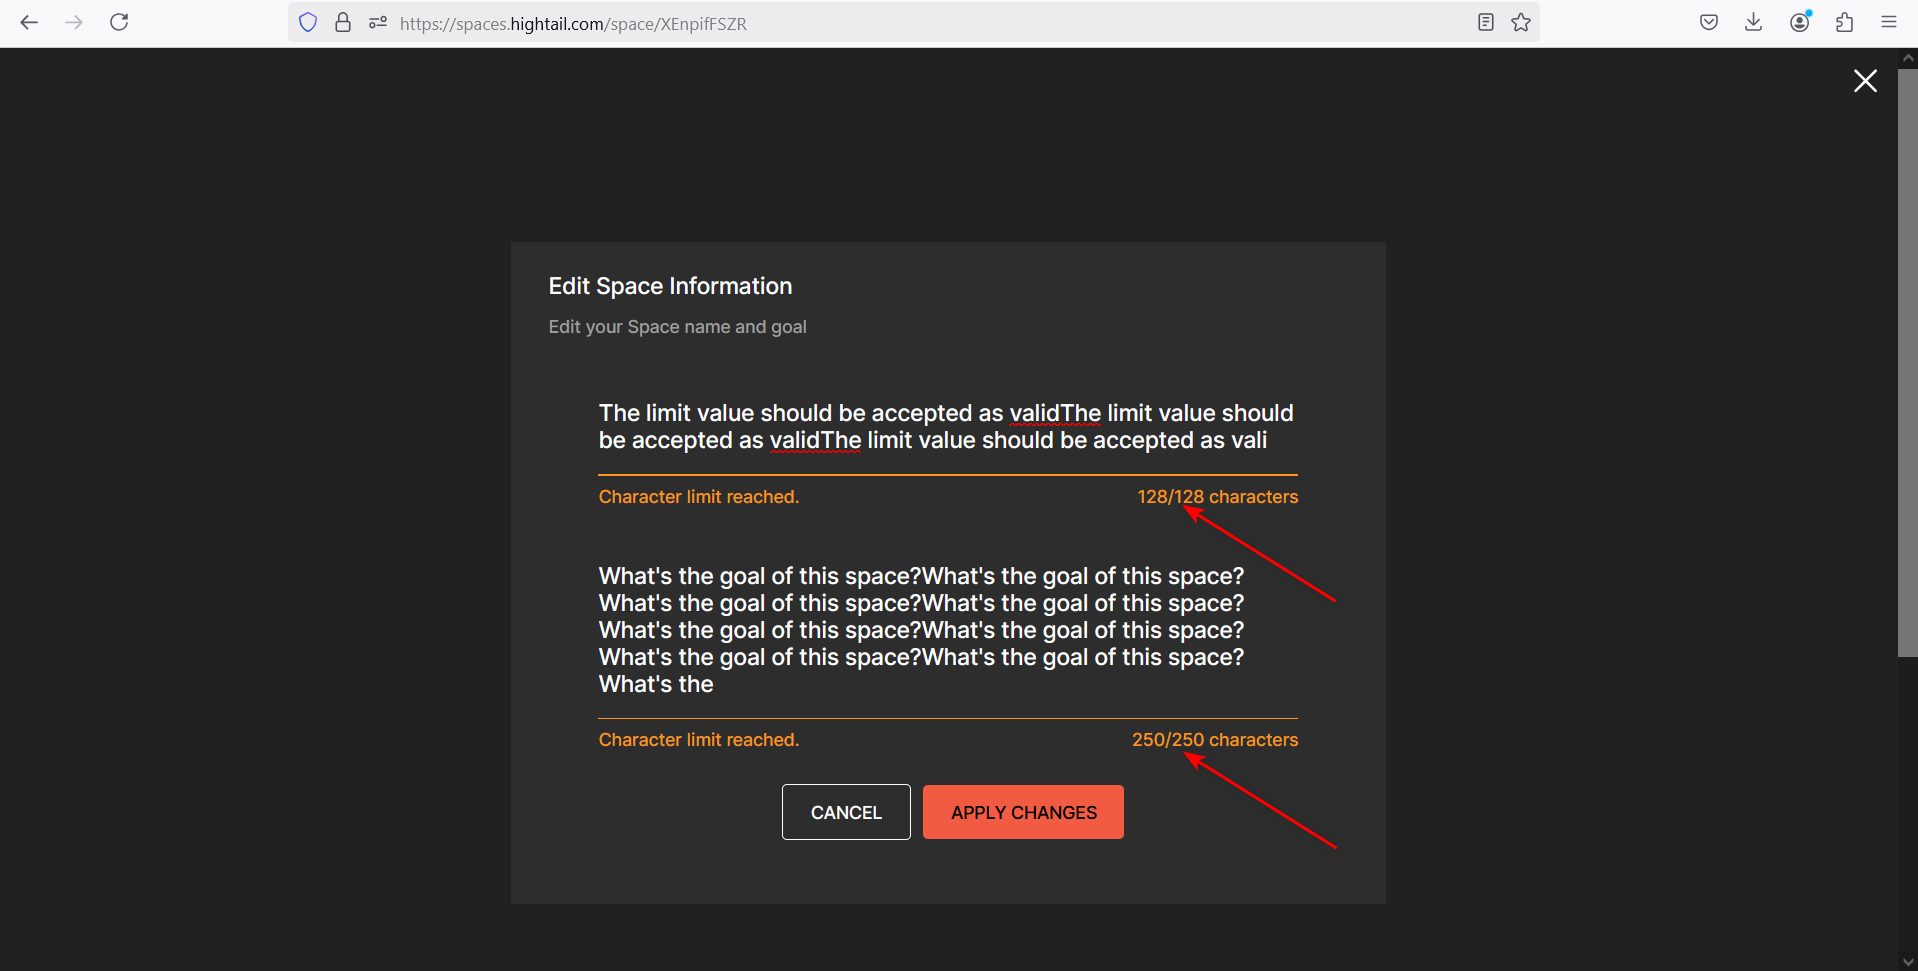This screenshot has height=971, width=1918.
Task: Click the '250/250 characters' counter
Action: pyautogui.click(x=1215, y=740)
